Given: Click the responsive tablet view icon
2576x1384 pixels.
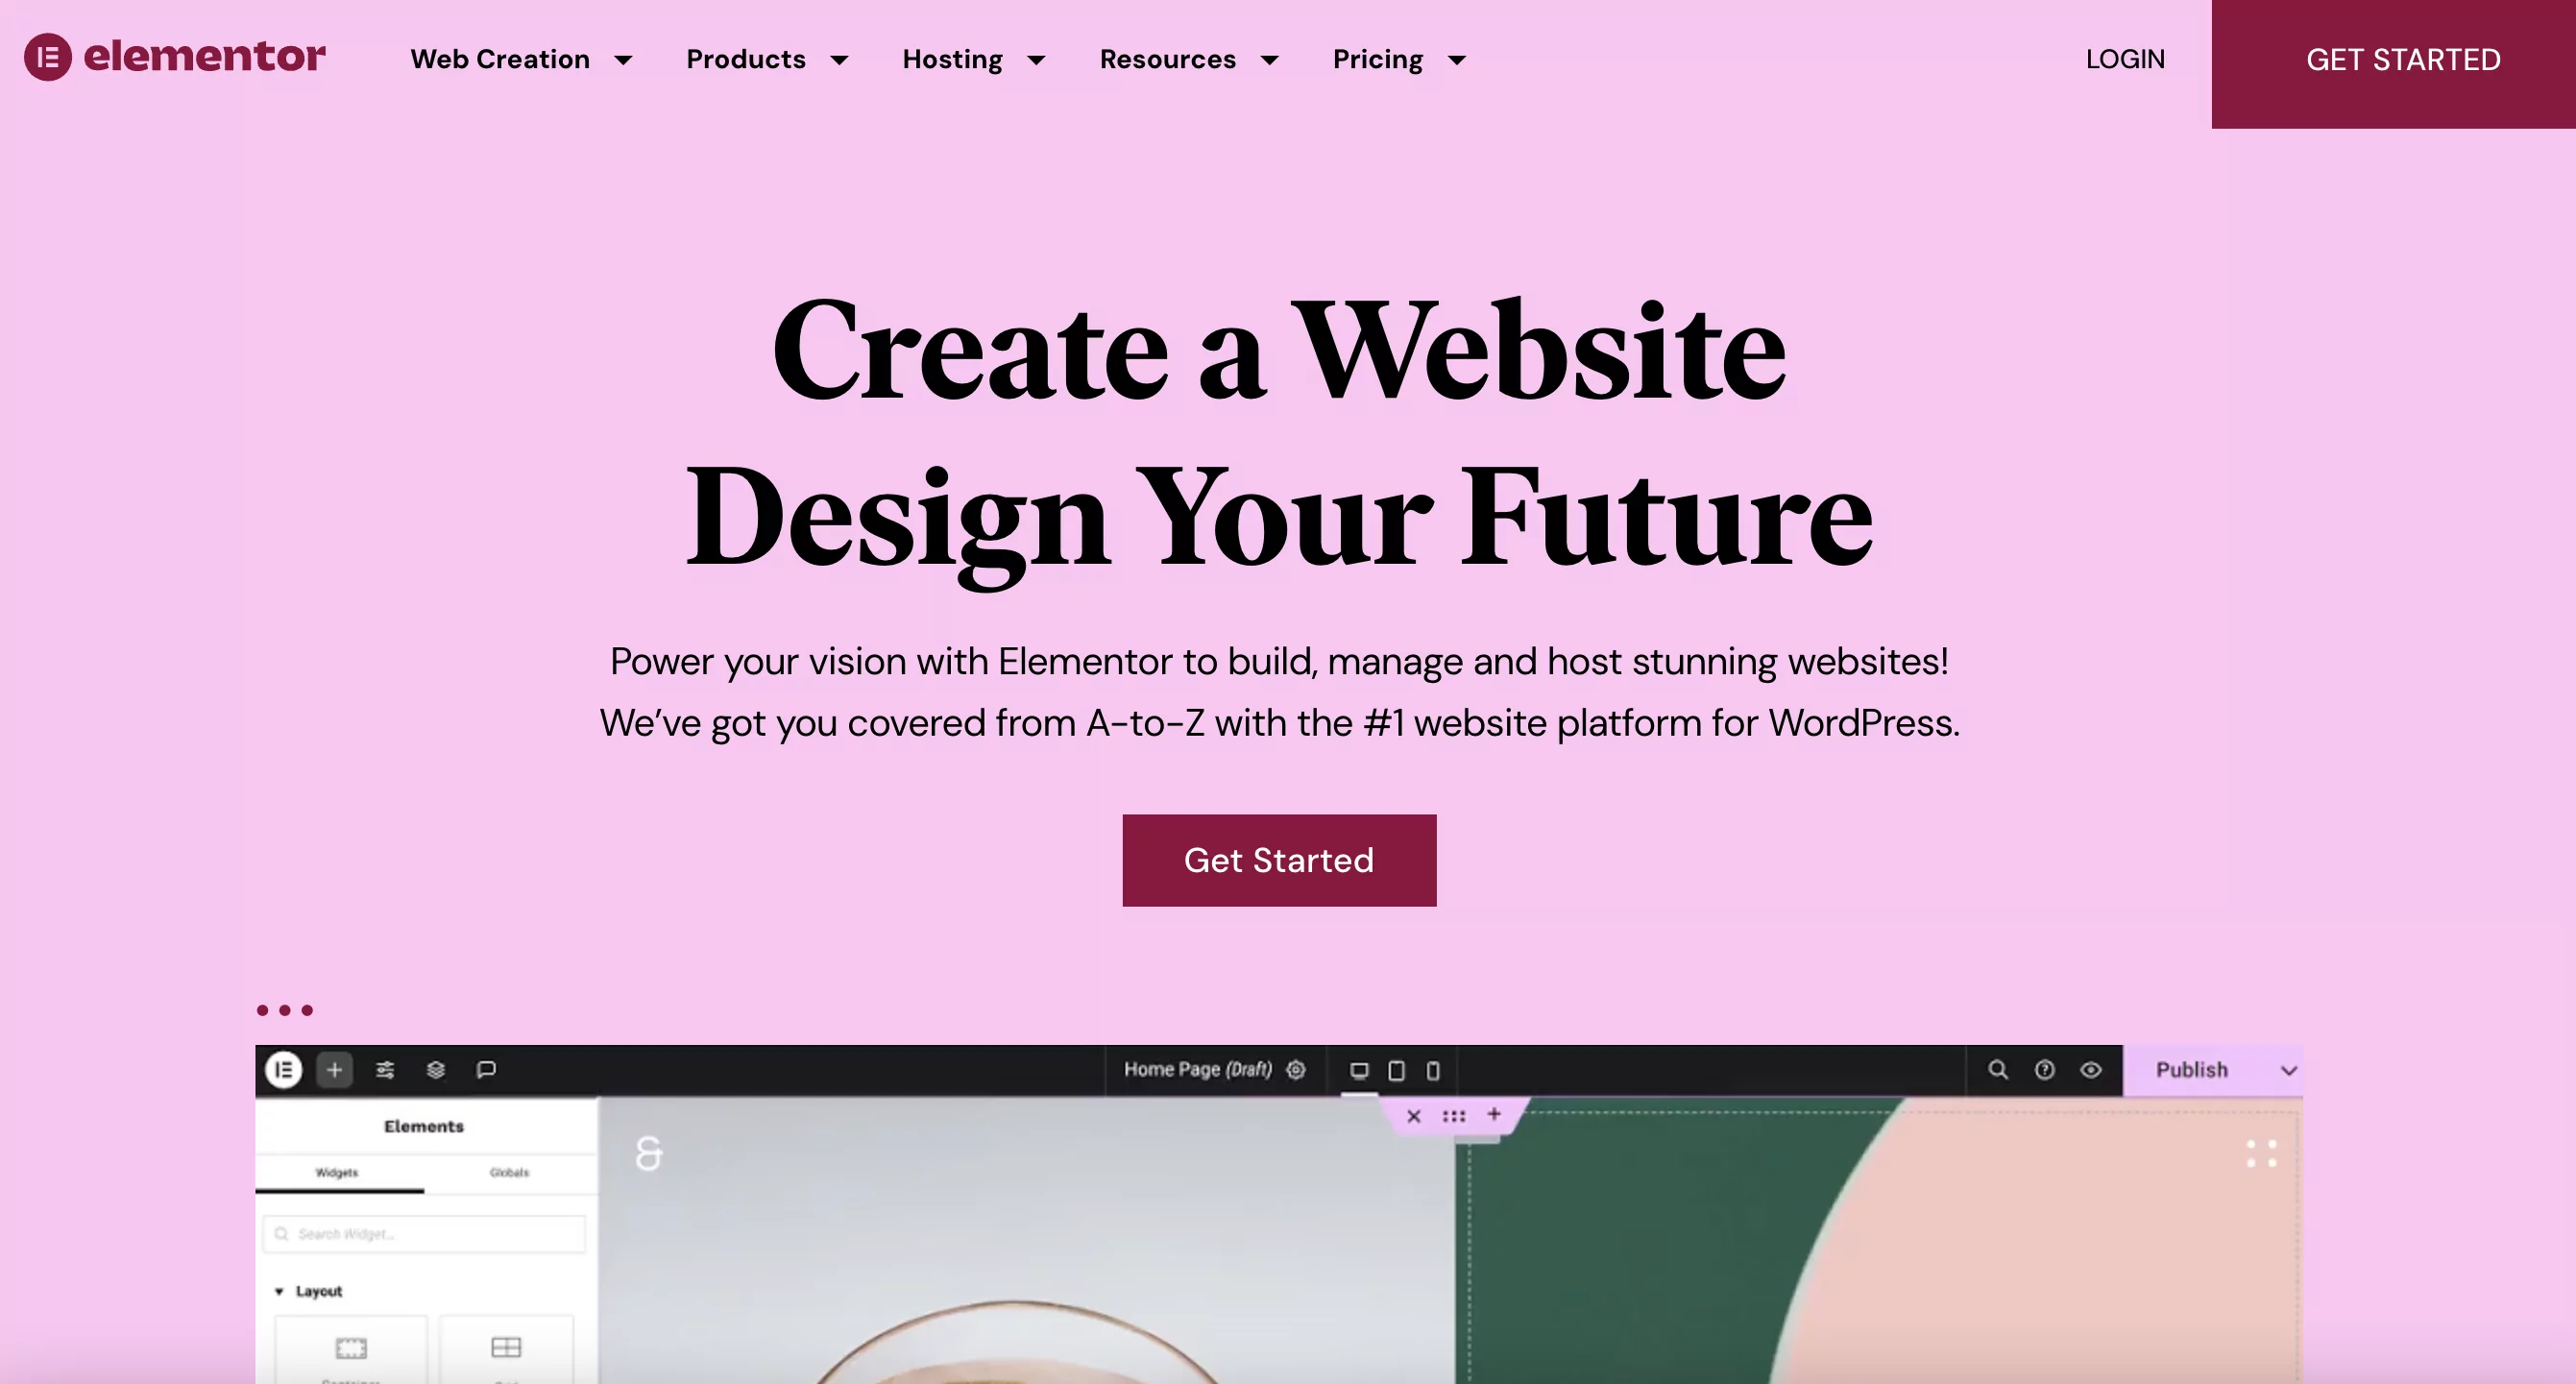Looking at the screenshot, I should coord(1396,1070).
